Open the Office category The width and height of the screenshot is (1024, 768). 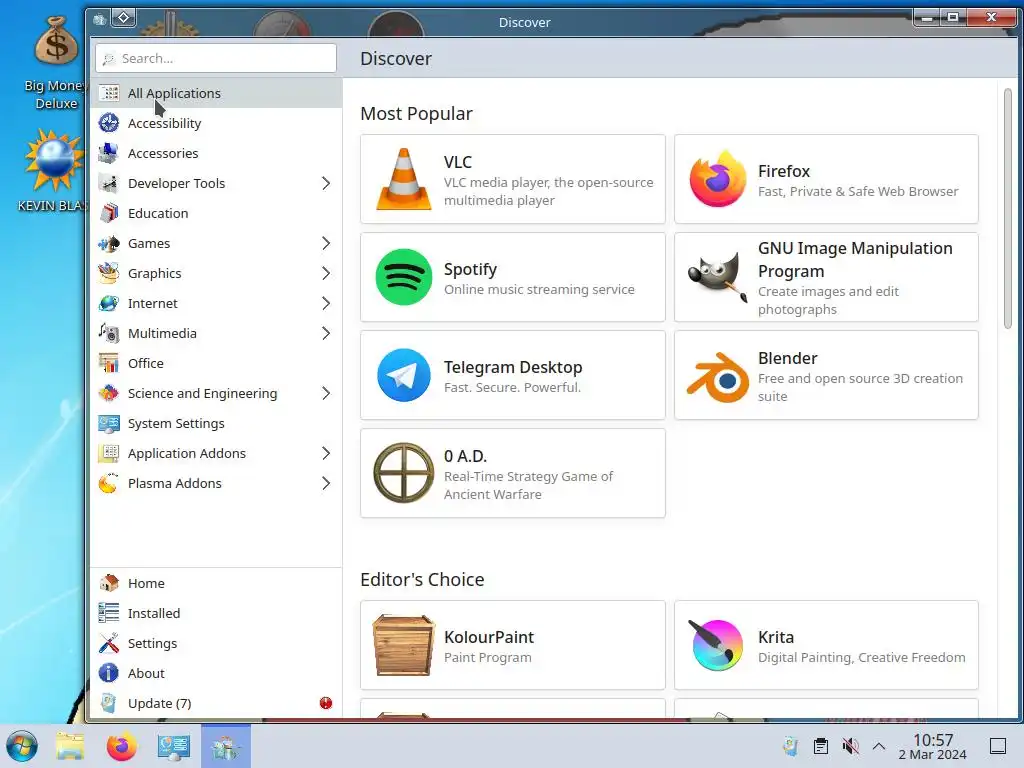(216, 363)
